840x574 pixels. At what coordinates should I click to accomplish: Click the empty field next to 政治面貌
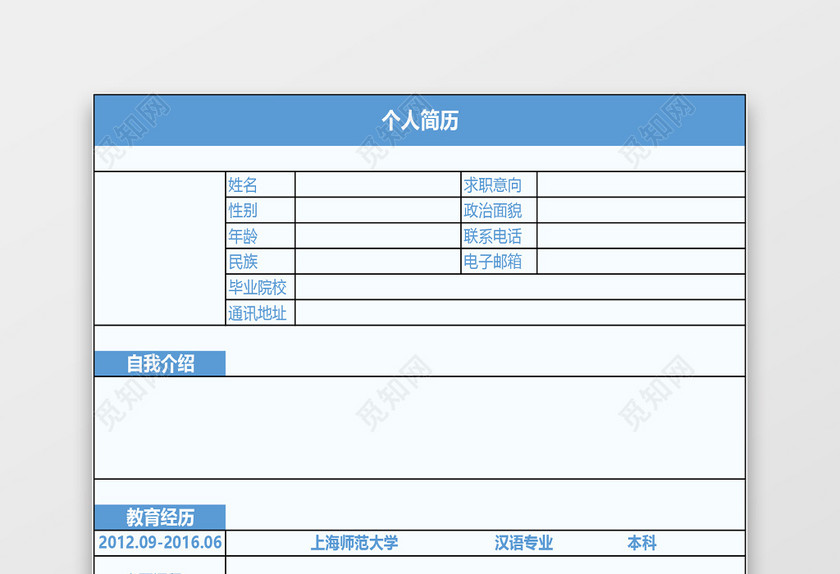tap(641, 210)
